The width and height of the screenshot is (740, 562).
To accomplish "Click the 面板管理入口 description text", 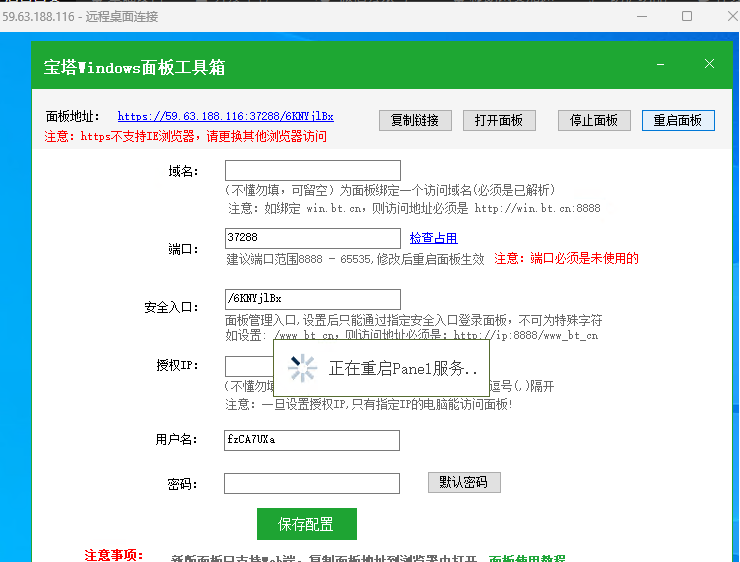I will coord(413,320).
